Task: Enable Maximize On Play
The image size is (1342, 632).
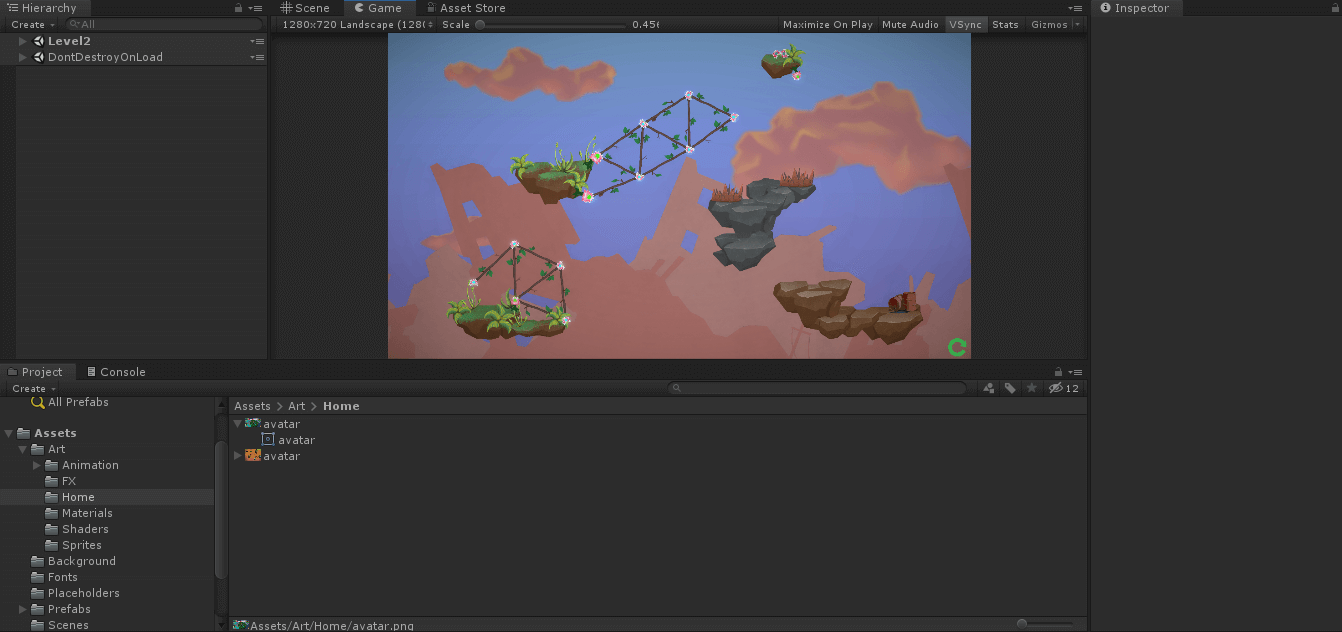Action: (x=827, y=24)
